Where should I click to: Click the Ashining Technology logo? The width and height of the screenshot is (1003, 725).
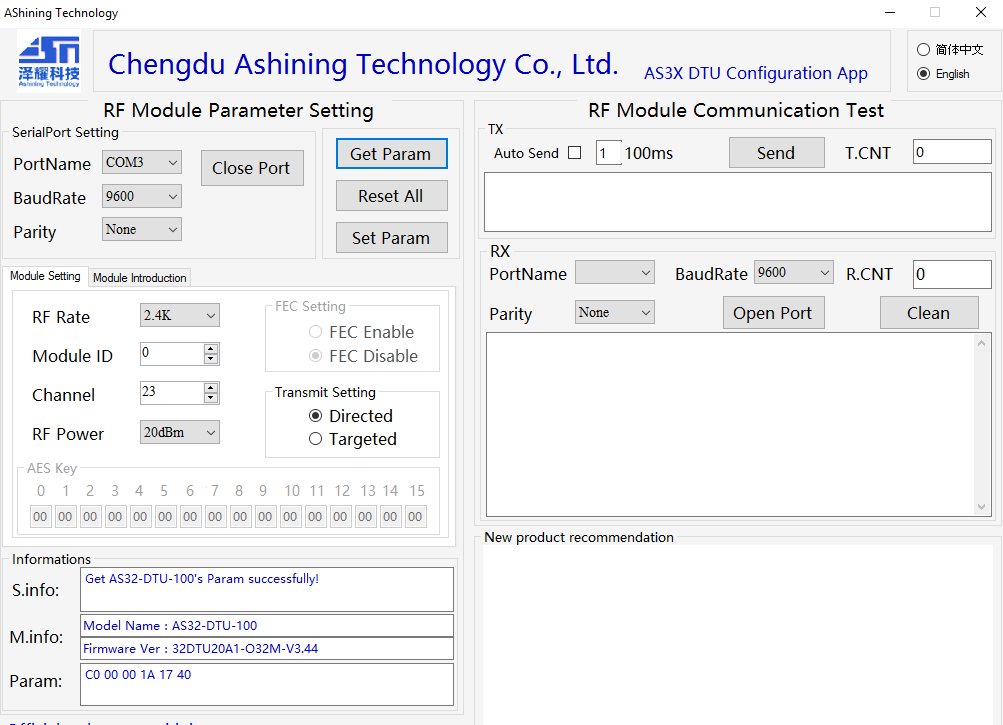pos(49,61)
